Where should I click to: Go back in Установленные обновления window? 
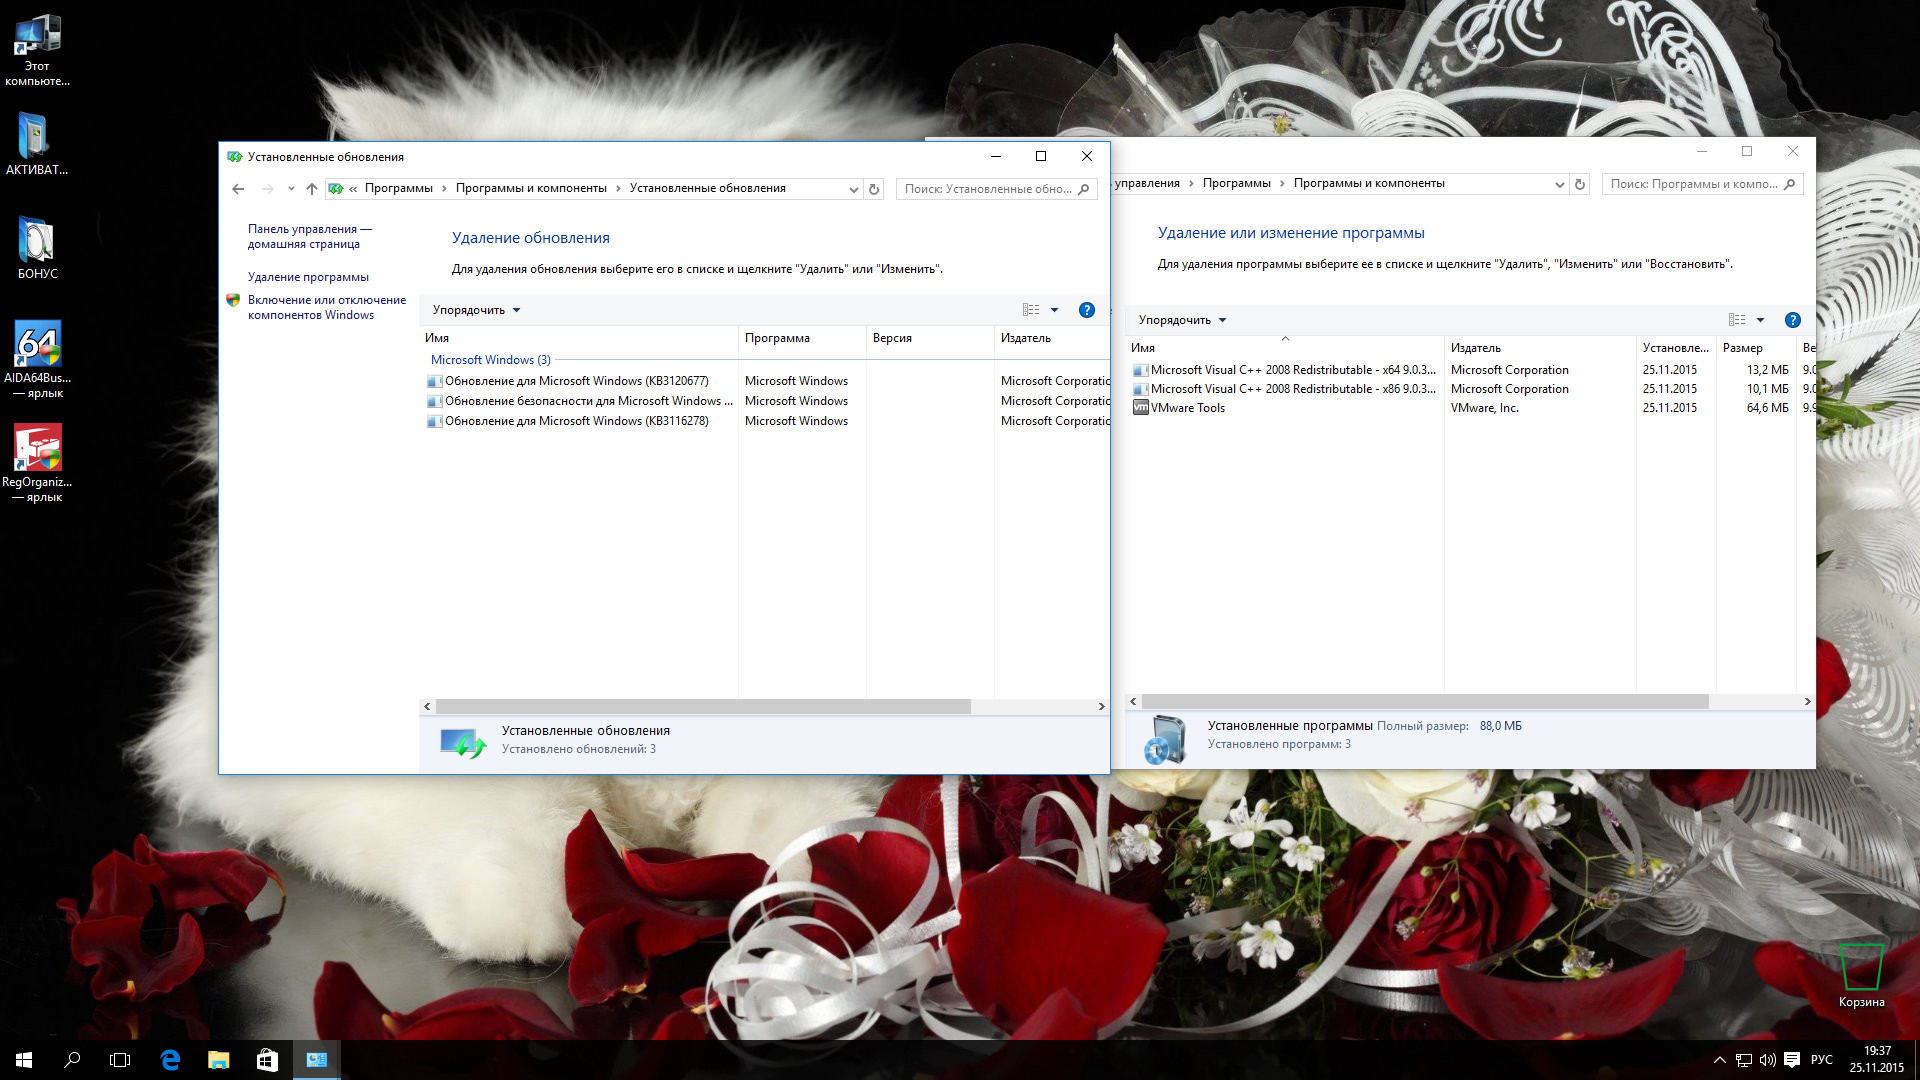click(x=238, y=189)
